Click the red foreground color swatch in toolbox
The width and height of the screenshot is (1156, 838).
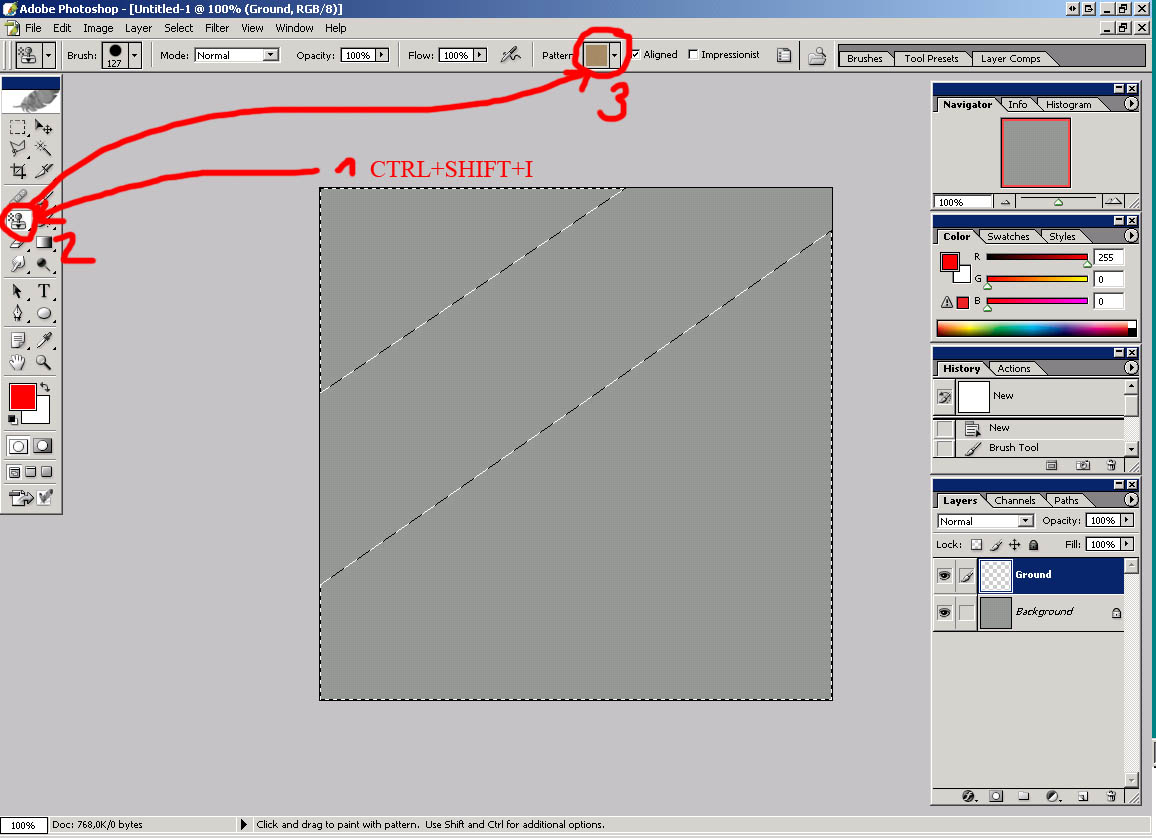pos(22,396)
